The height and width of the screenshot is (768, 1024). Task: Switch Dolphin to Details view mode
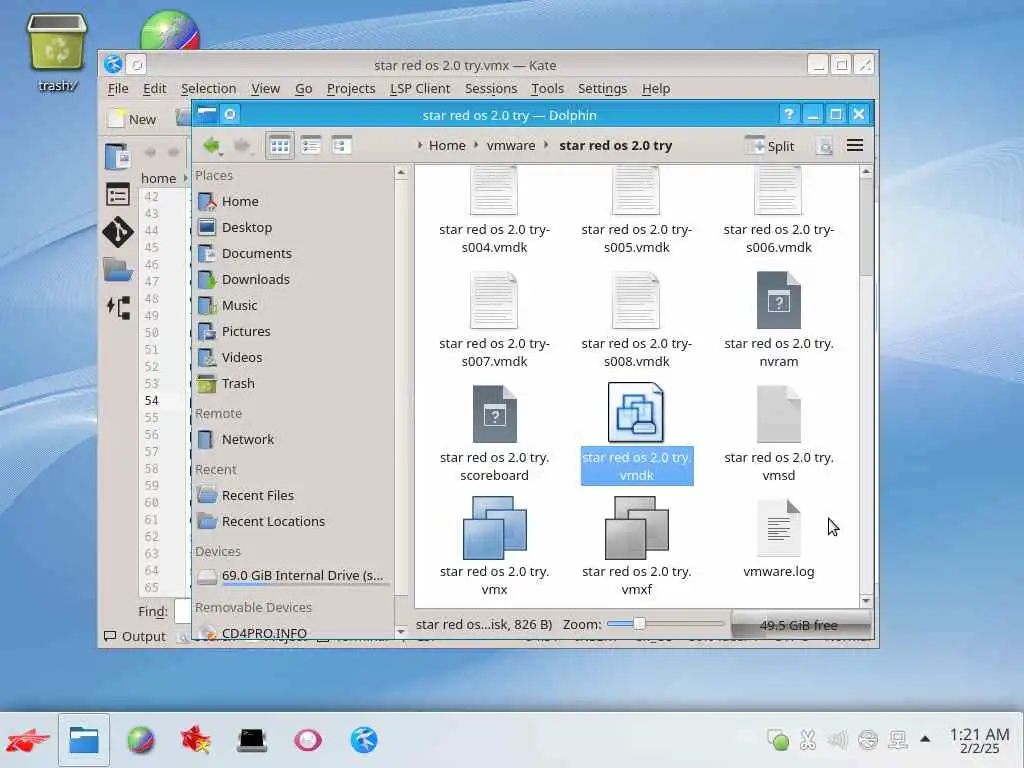pyautogui.click(x=342, y=145)
